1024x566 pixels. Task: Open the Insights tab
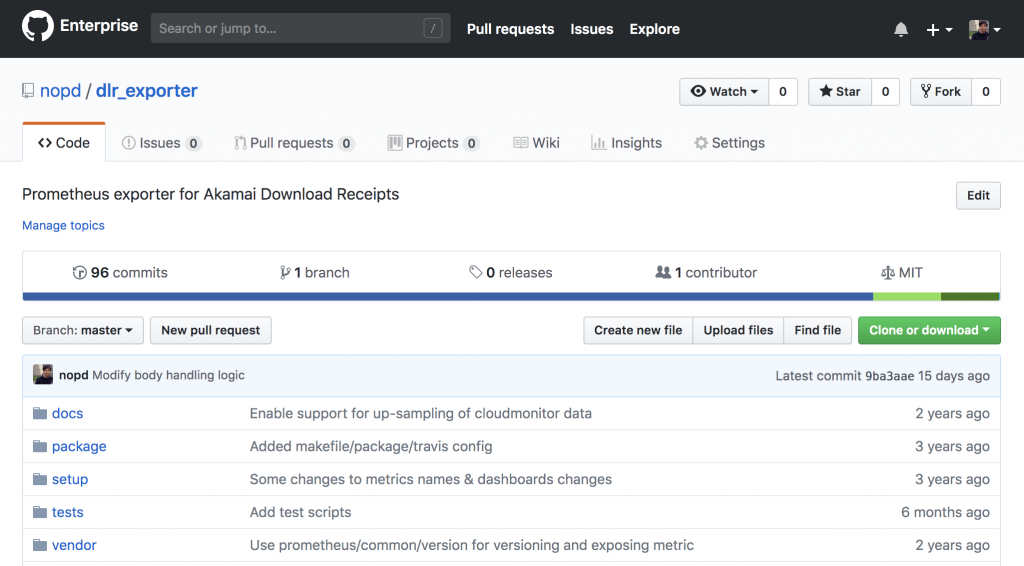pos(626,143)
